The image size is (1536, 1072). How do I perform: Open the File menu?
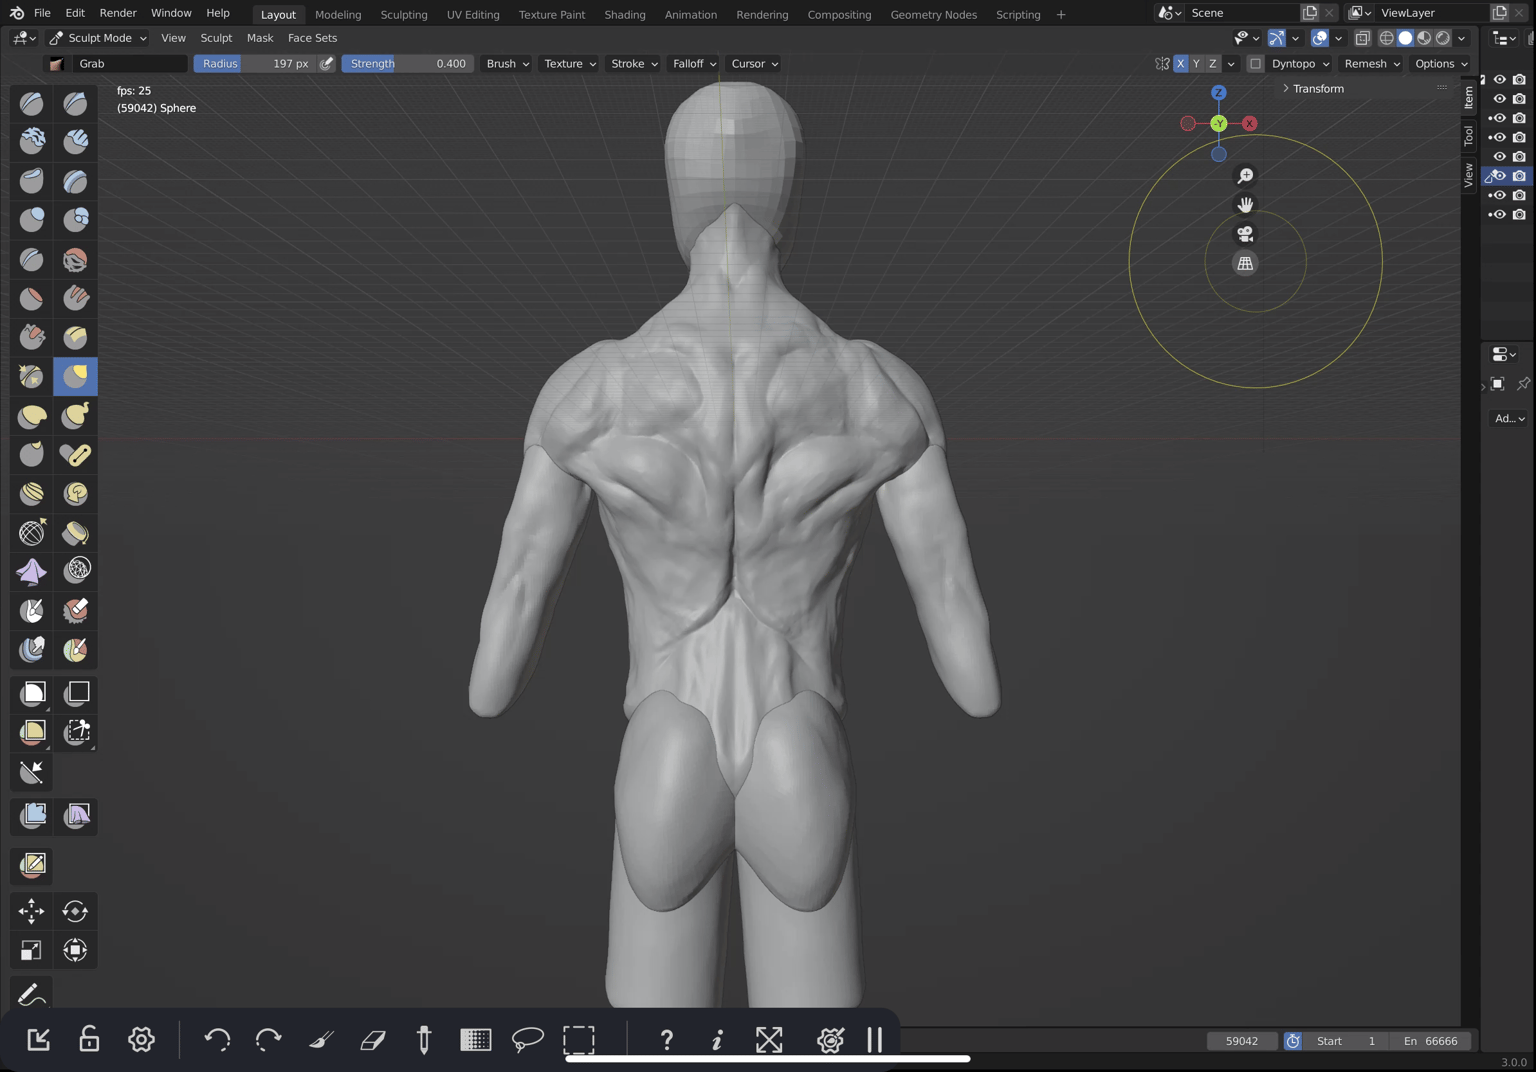(x=42, y=13)
